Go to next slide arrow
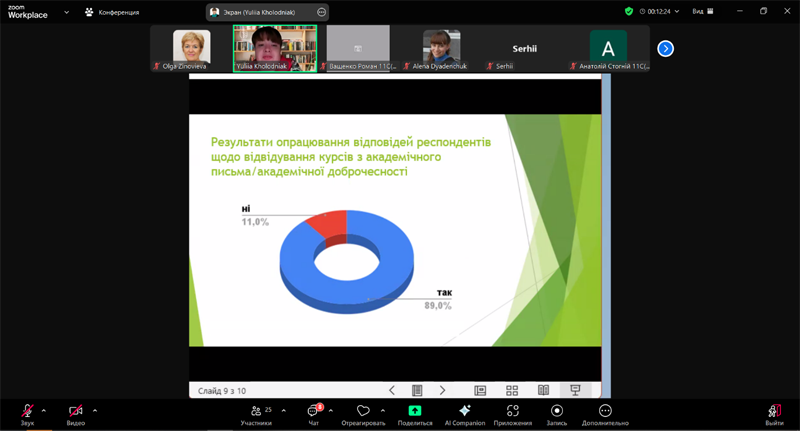Screen dimensions: 800x431 pyautogui.click(x=442, y=391)
